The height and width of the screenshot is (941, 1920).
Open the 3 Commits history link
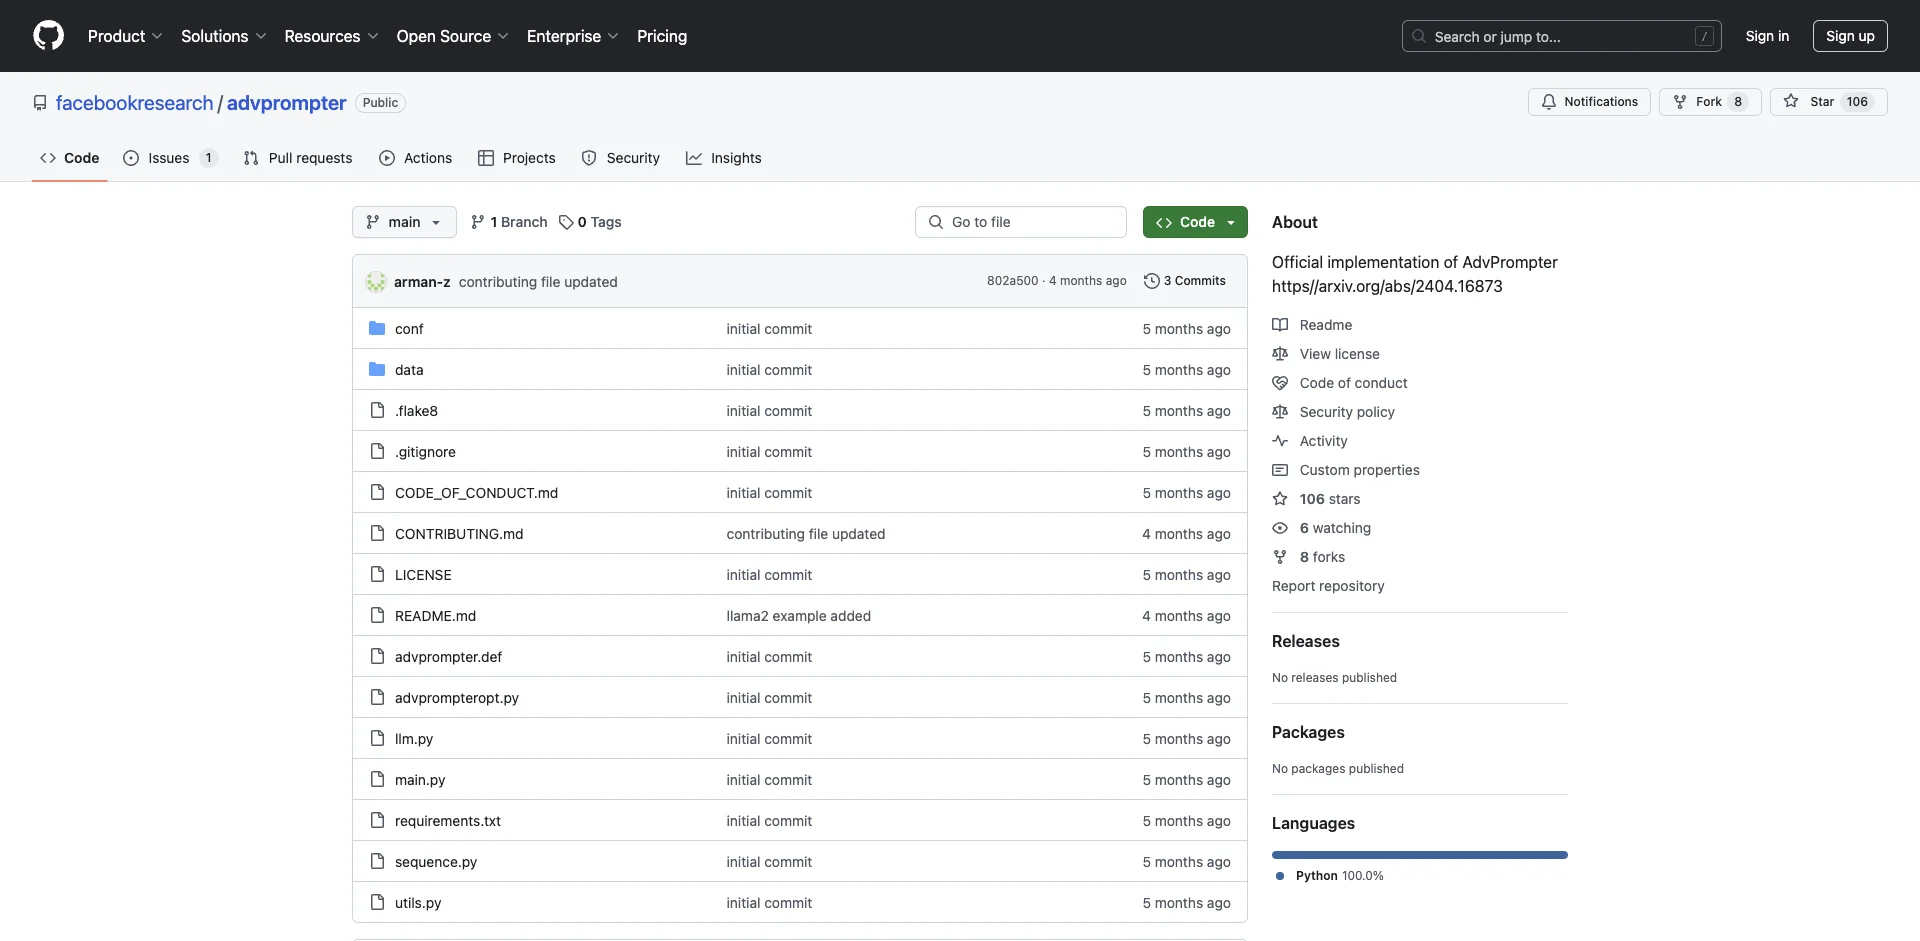pyautogui.click(x=1185, y=281)
